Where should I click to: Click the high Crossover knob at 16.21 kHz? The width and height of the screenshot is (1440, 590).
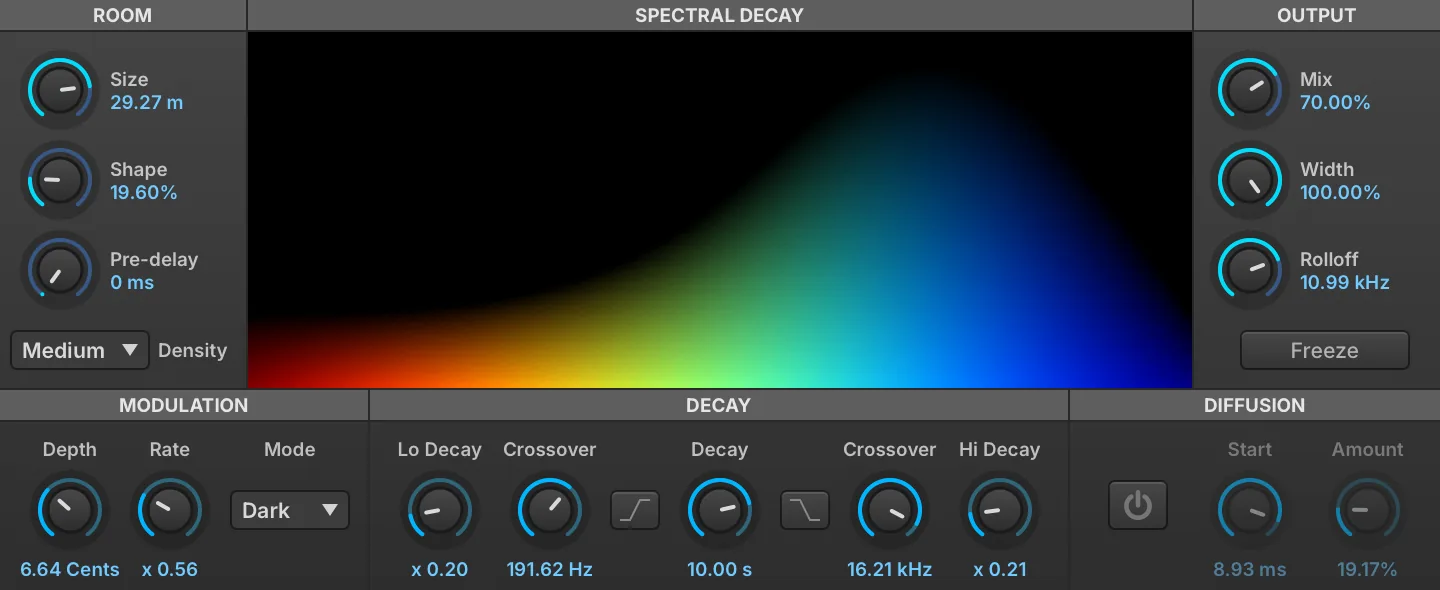(890, 510)
